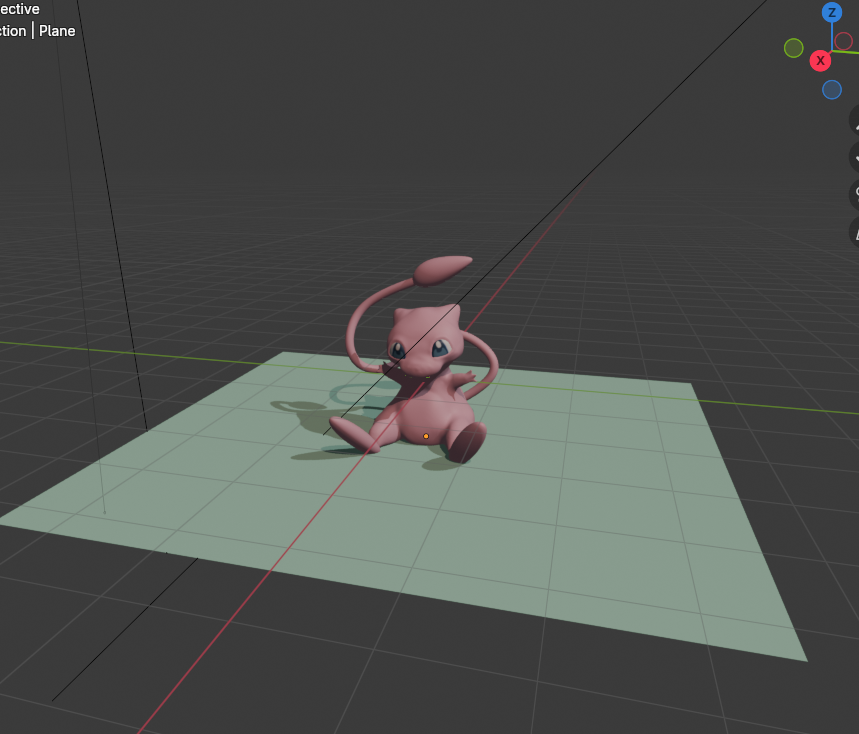This screenshot has width=859, height=734.
Task: Snap view to negative Y green gizmo circle
Action: (x=793, y=48)
